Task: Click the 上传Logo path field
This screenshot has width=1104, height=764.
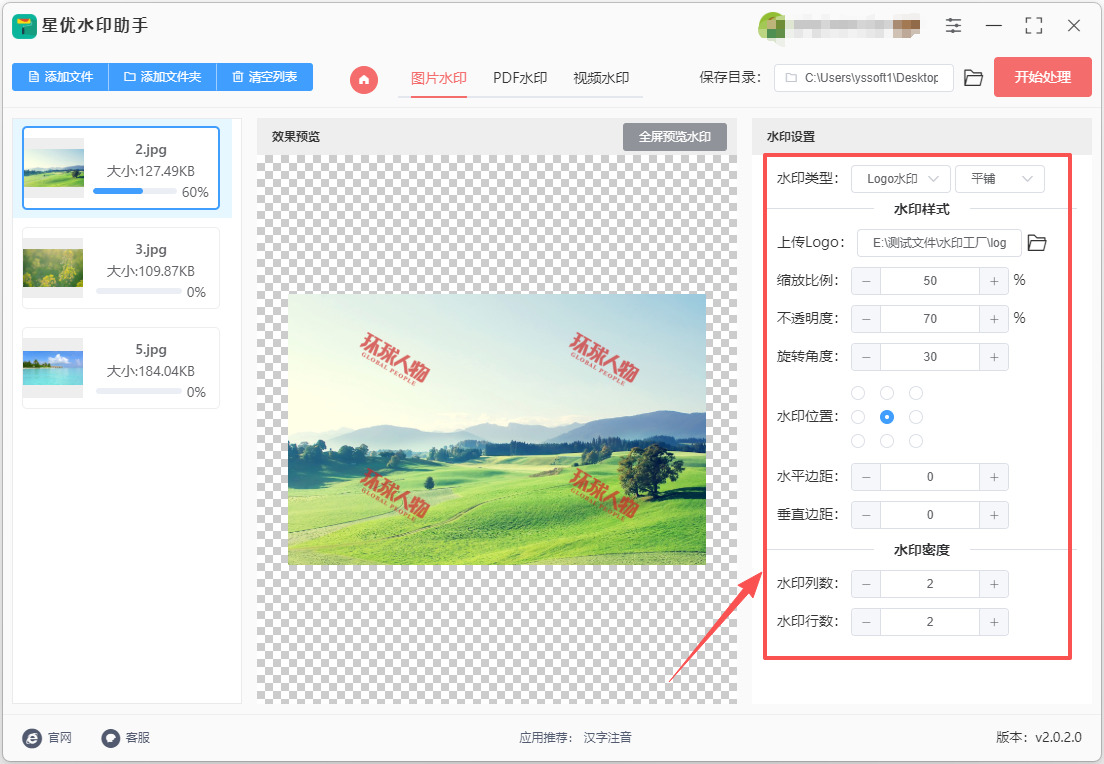Action: tap(939, 242)
